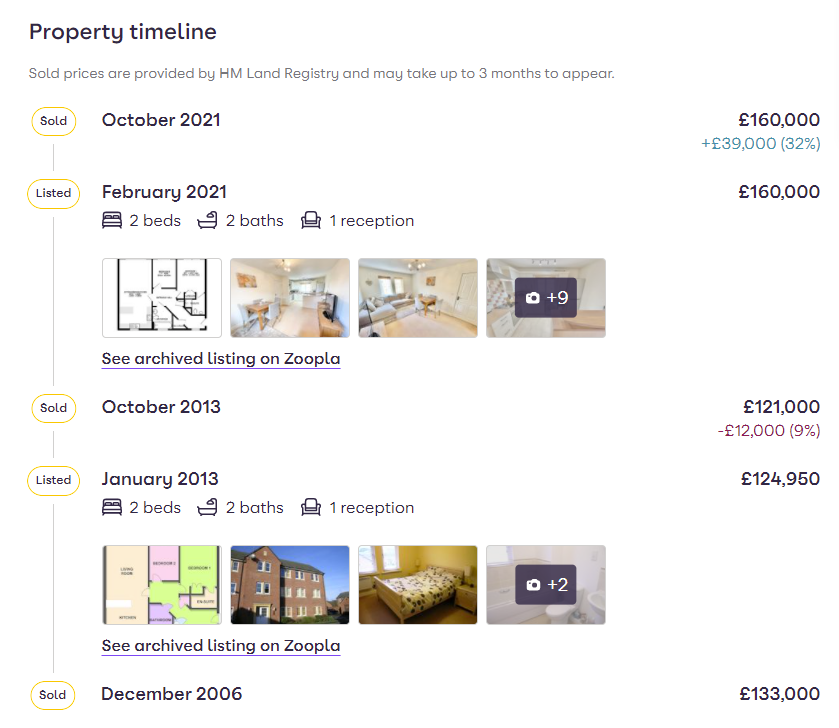Click the bed icon in the January 2013 listing
Screen dimensions: 839x728
point(112,508)
